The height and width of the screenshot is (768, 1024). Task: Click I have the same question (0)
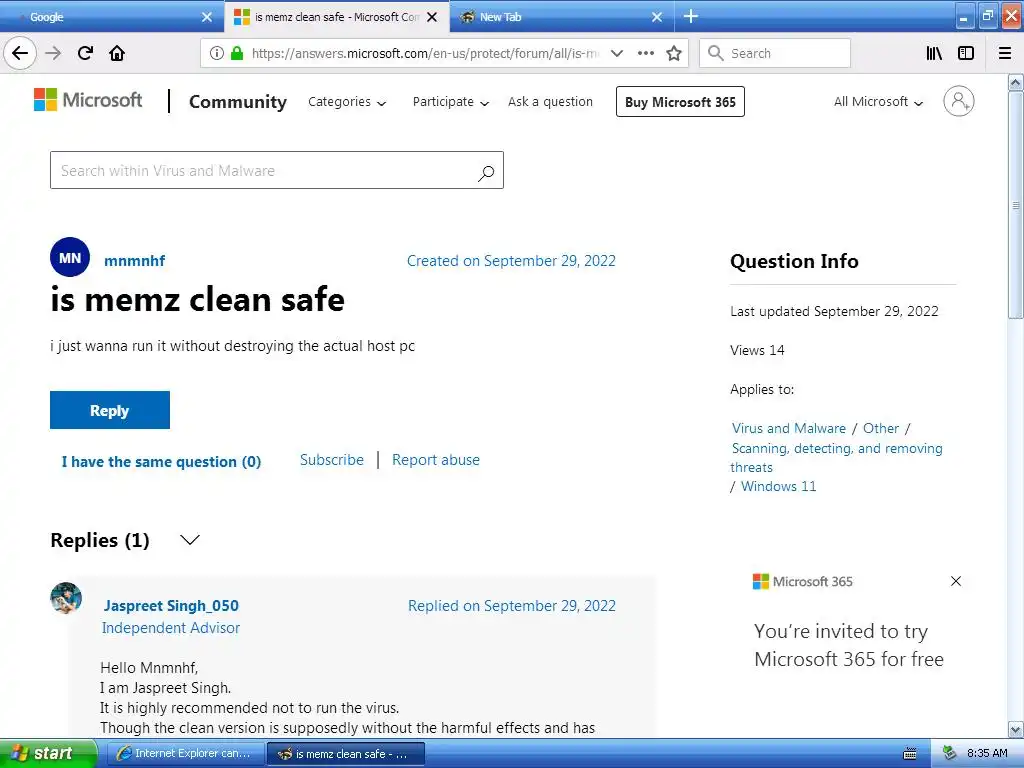pos(161,462)
